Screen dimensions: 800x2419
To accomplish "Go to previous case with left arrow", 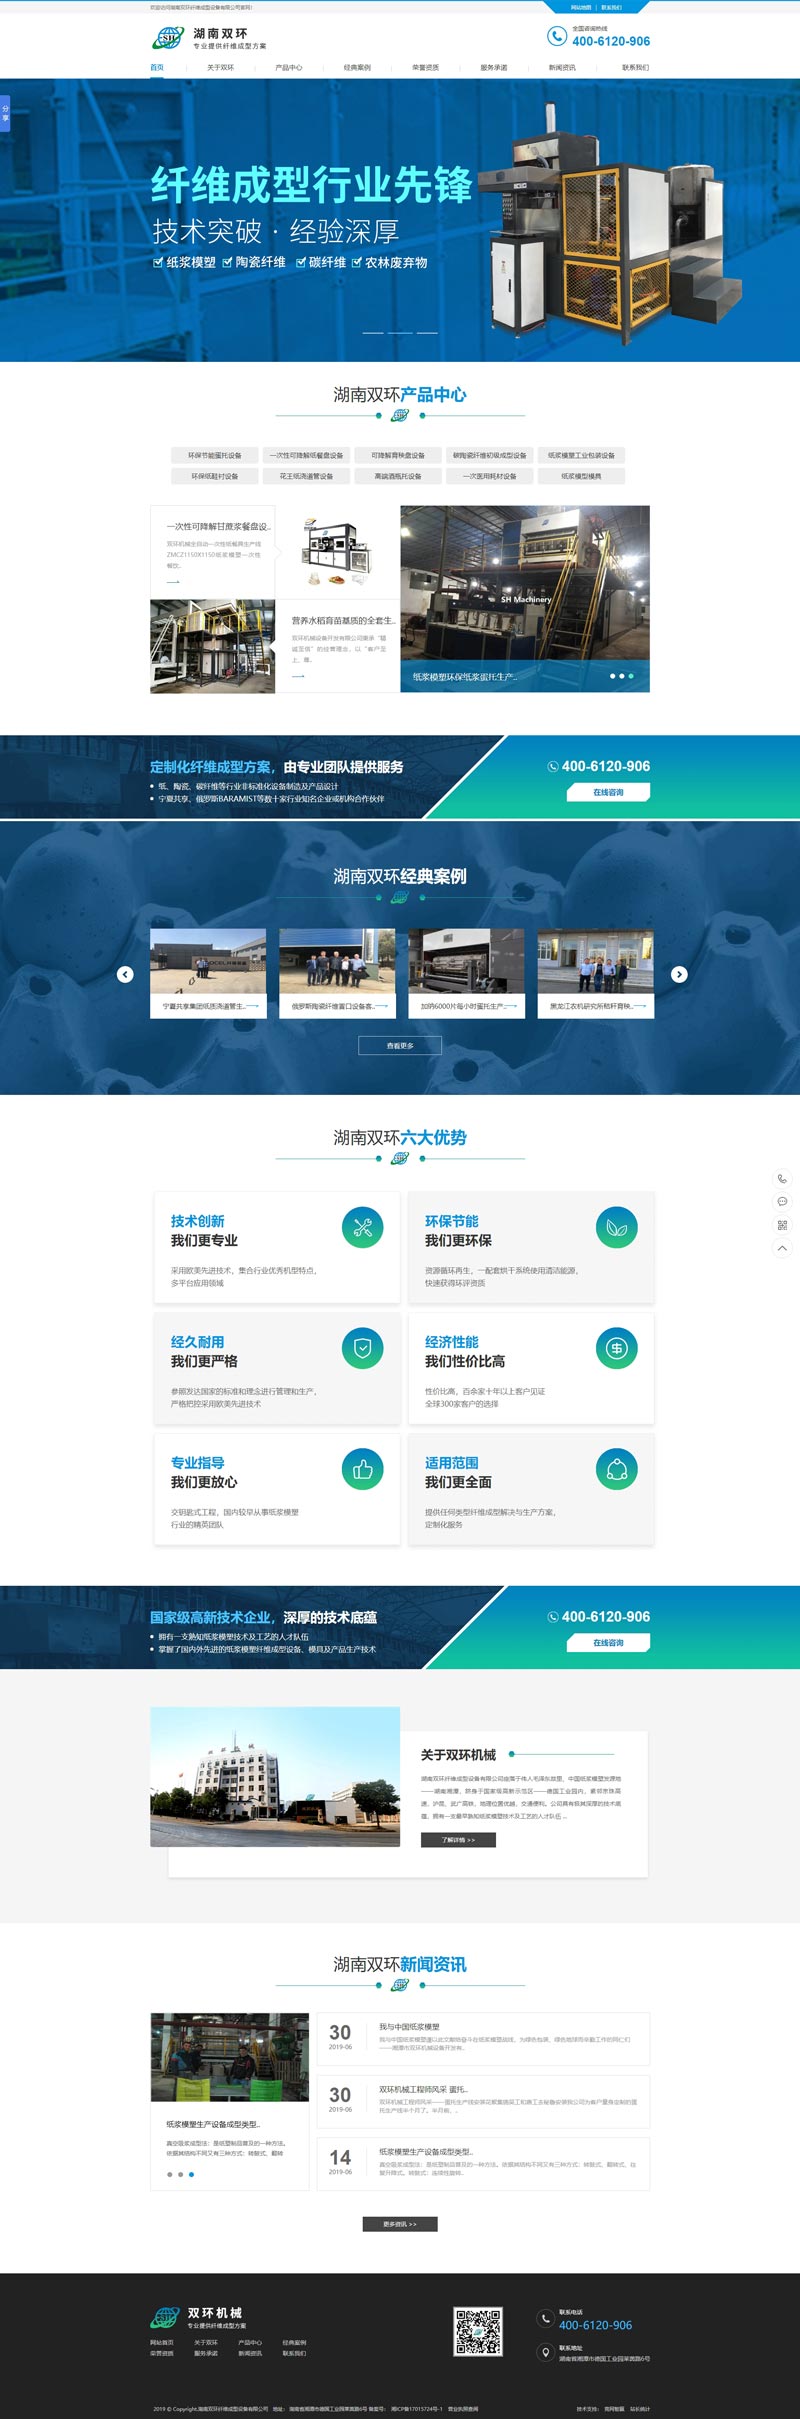I will (125, 974).
